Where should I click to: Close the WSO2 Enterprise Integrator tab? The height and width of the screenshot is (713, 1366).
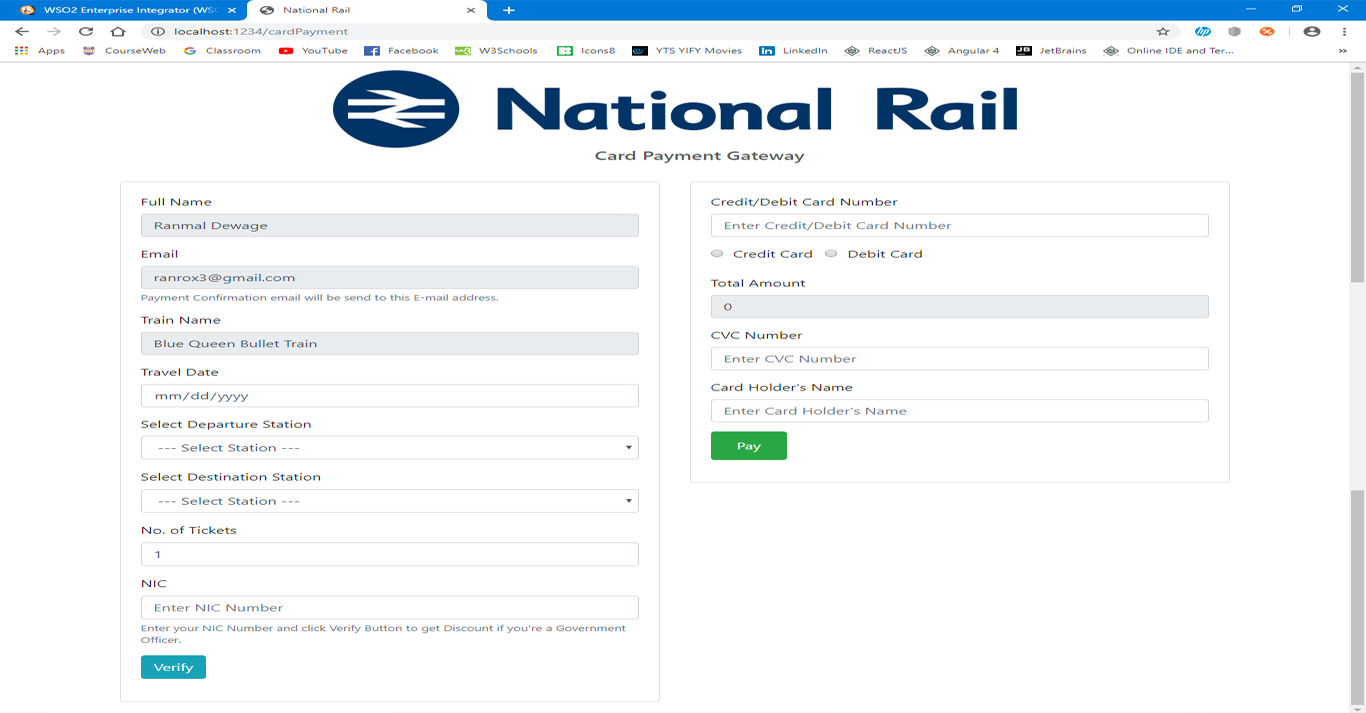232,10
